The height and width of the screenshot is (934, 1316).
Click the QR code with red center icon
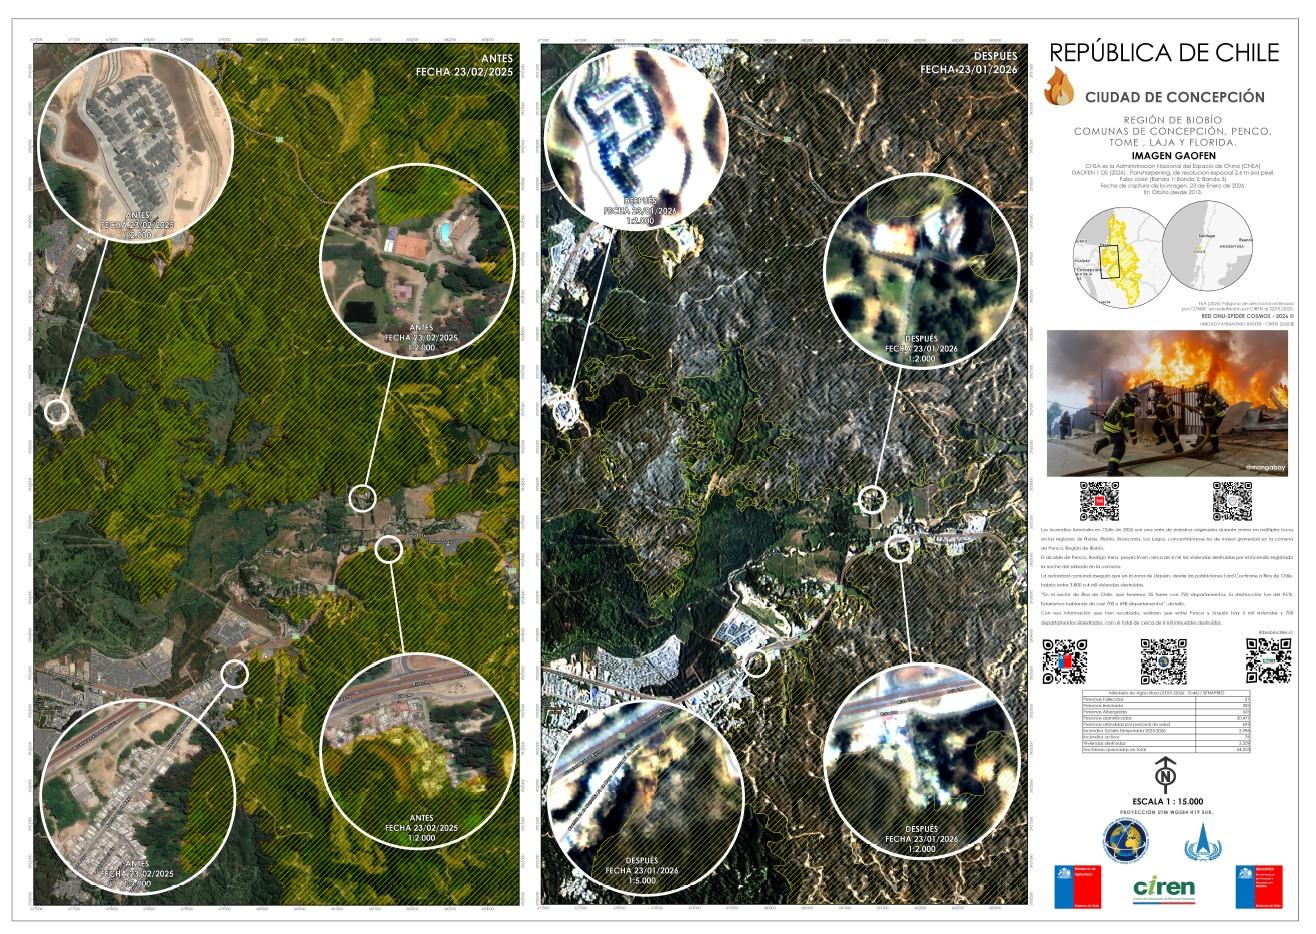(1099, 502)
